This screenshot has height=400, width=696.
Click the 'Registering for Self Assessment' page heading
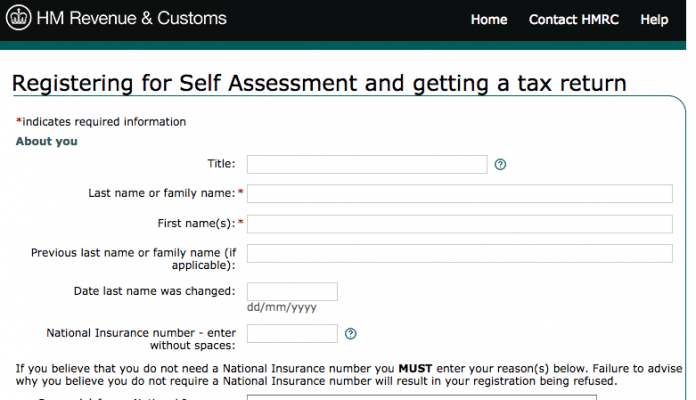[319, 83]
